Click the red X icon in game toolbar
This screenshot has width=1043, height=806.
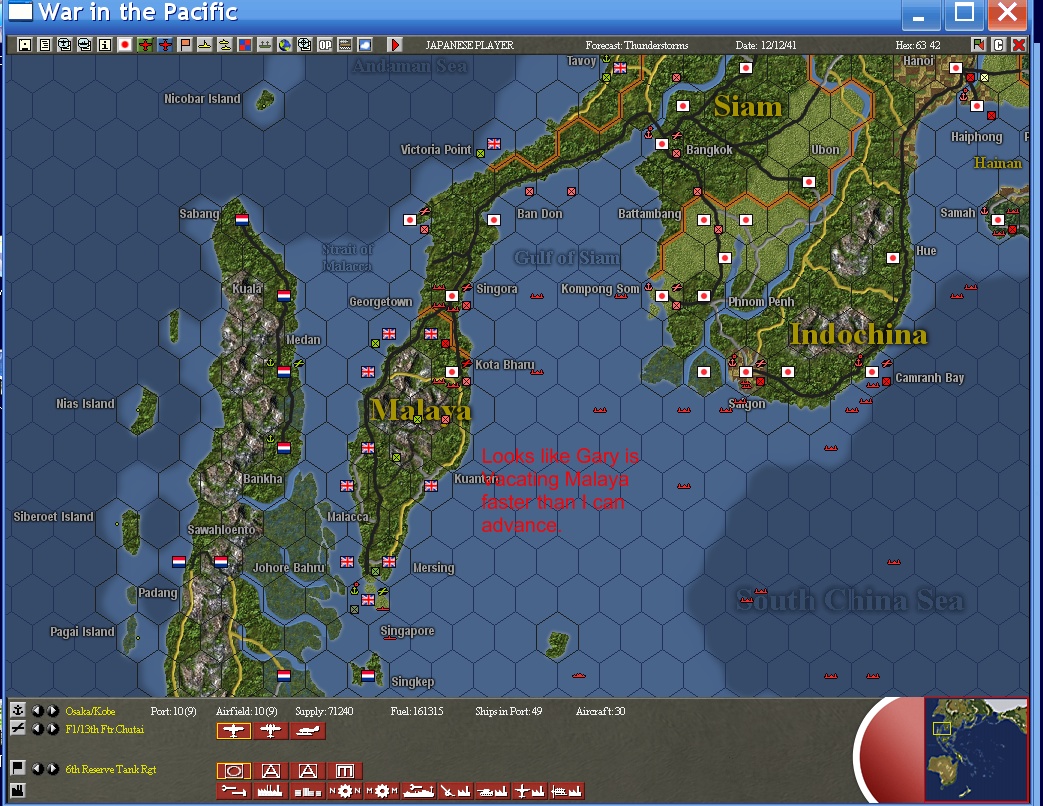(x=1018, y=45)
